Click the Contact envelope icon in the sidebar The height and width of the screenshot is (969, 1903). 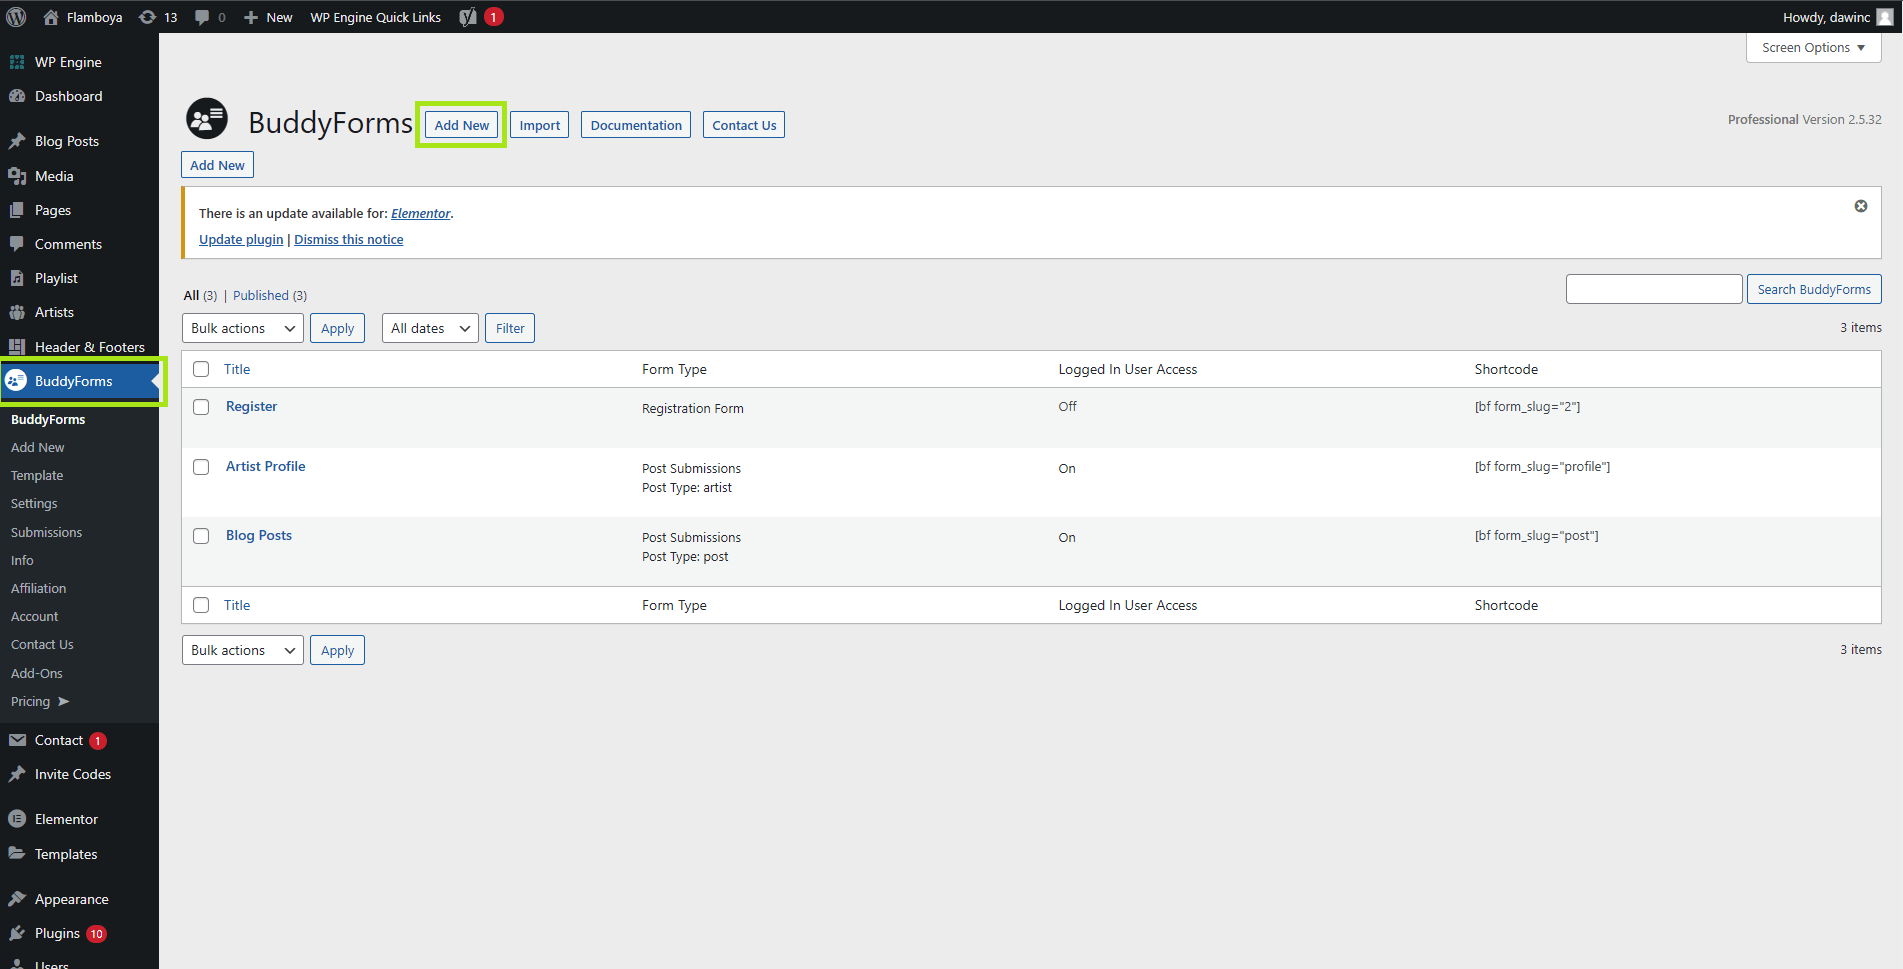17,740
